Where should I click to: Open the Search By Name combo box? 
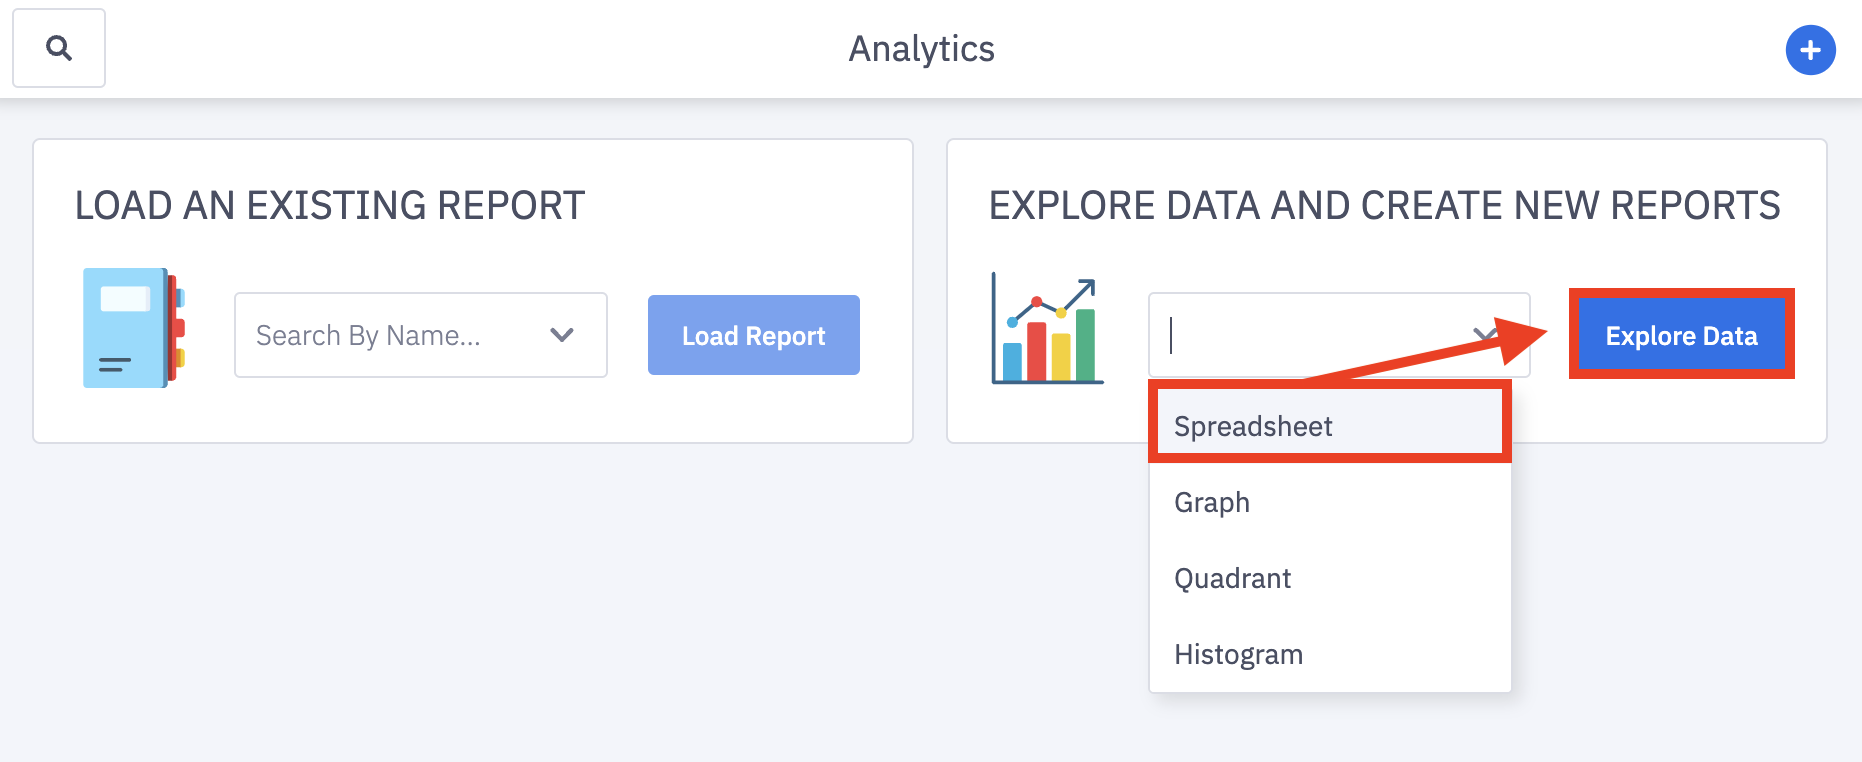point(421,335)
